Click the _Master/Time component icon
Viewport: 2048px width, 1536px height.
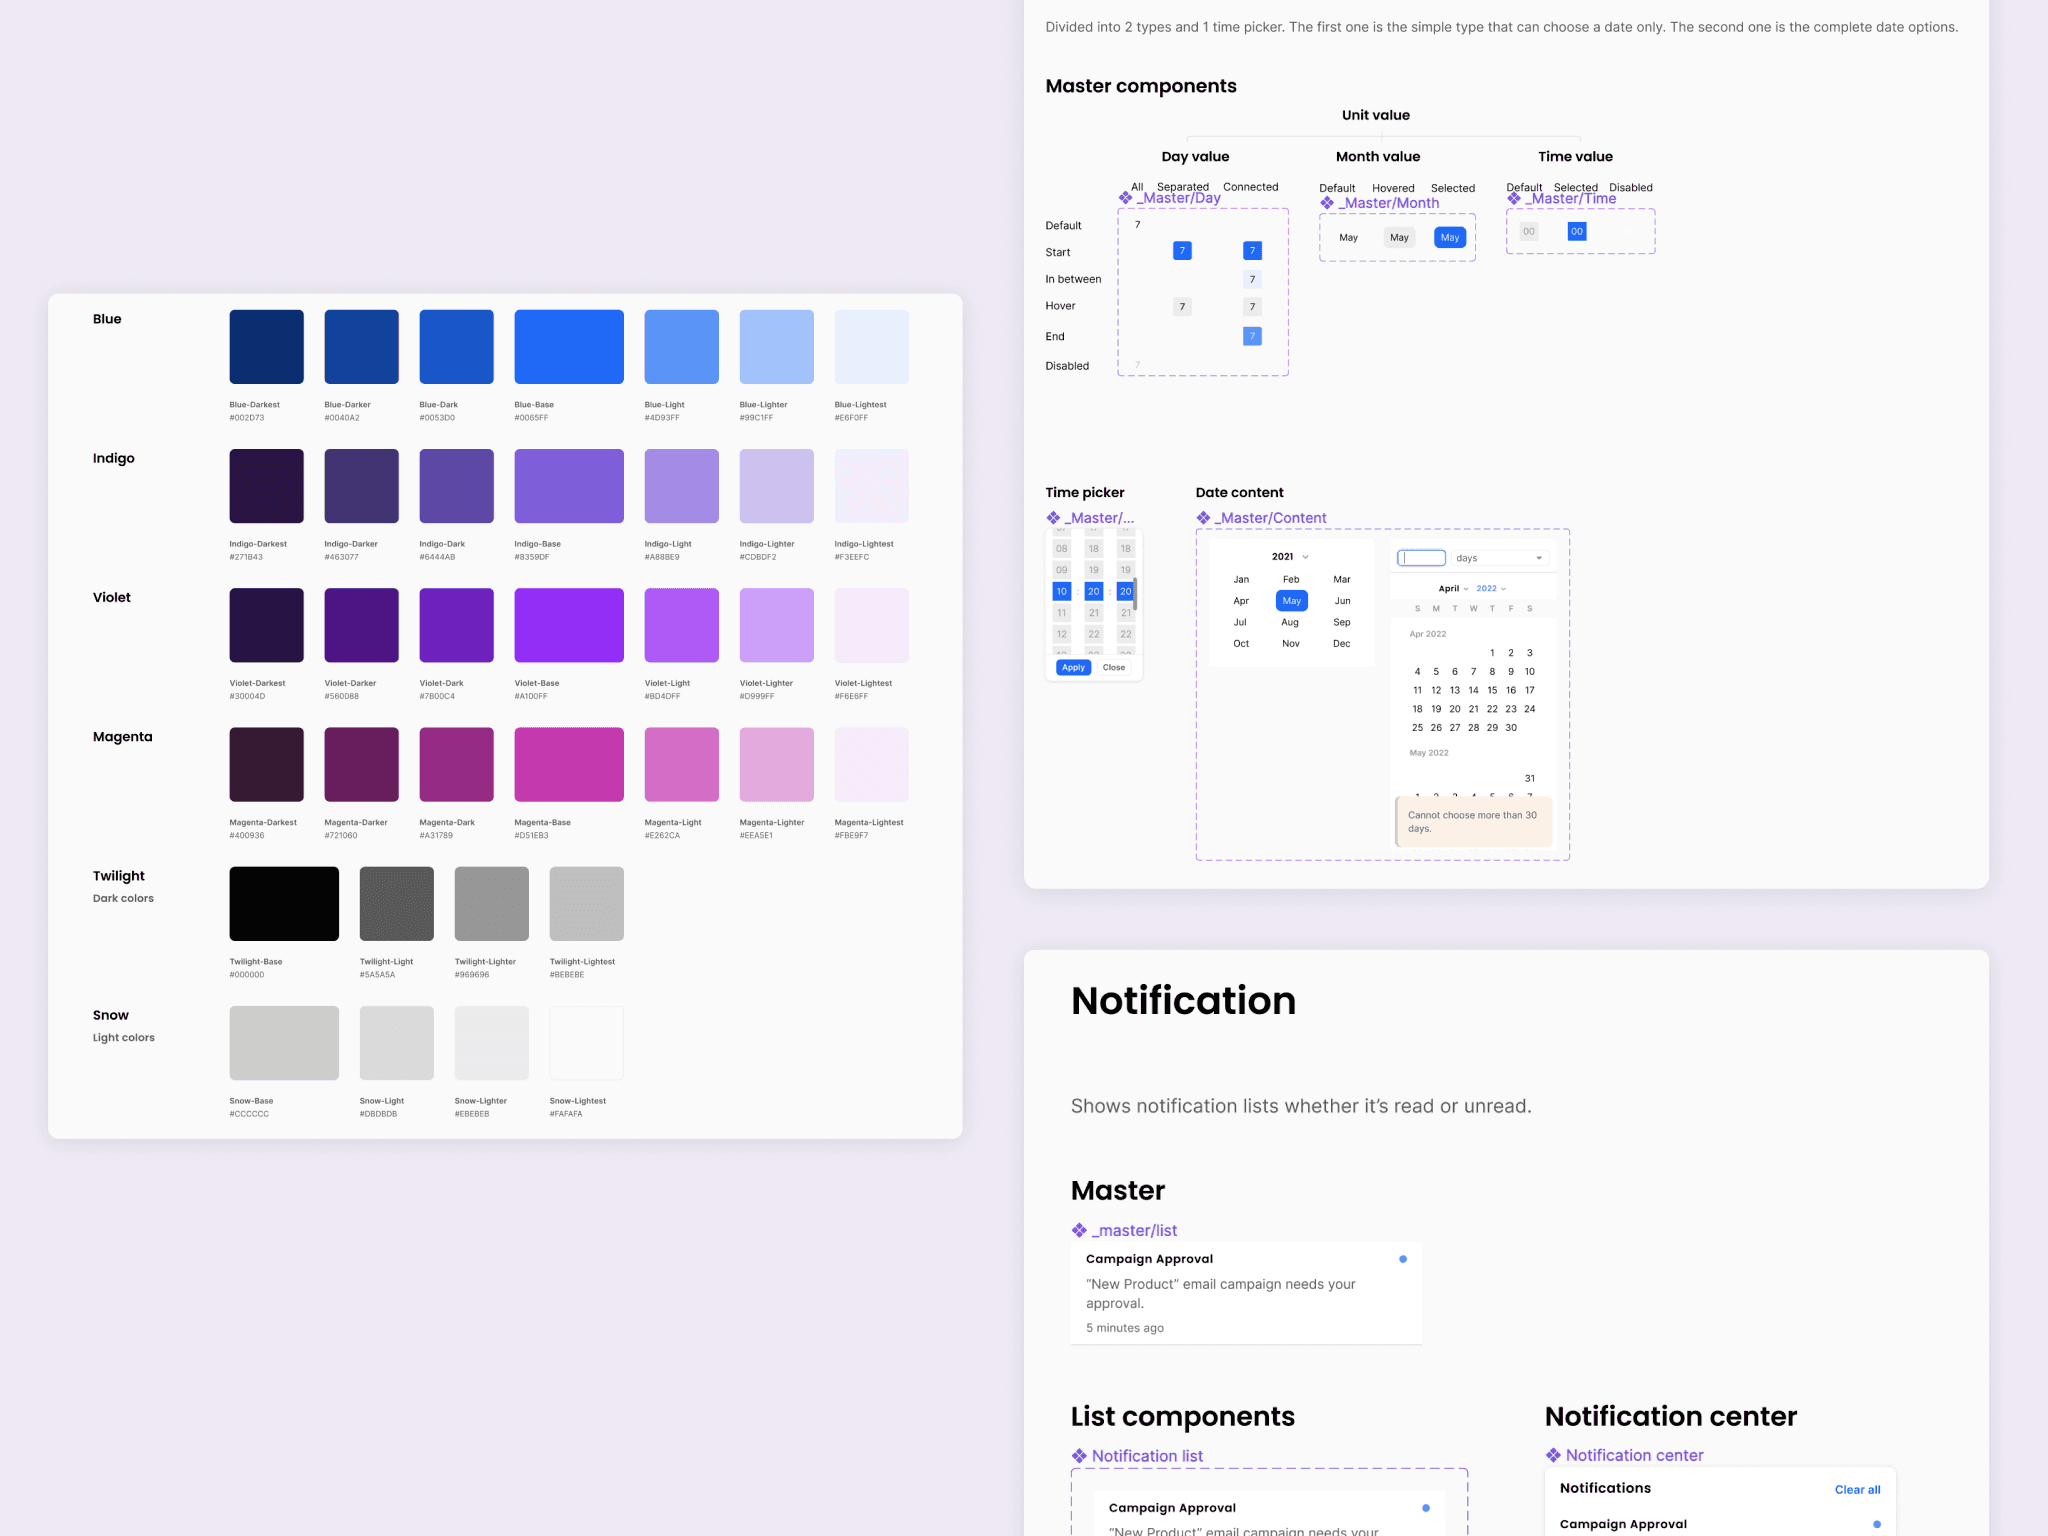click(1514, 199)
